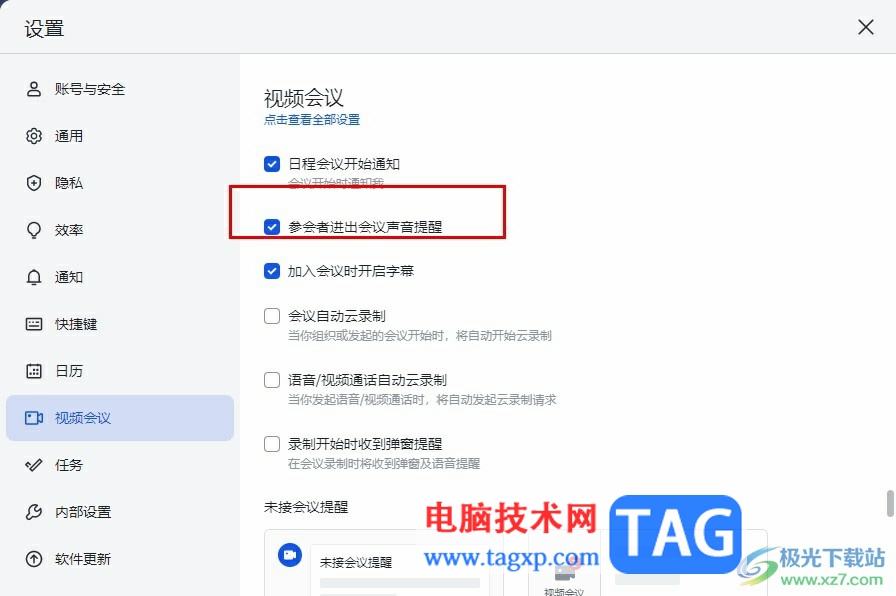This screenshot has width=896, height=596.
Task: Open the 日历 calendar icon
Action: click(x=34, y=371)
